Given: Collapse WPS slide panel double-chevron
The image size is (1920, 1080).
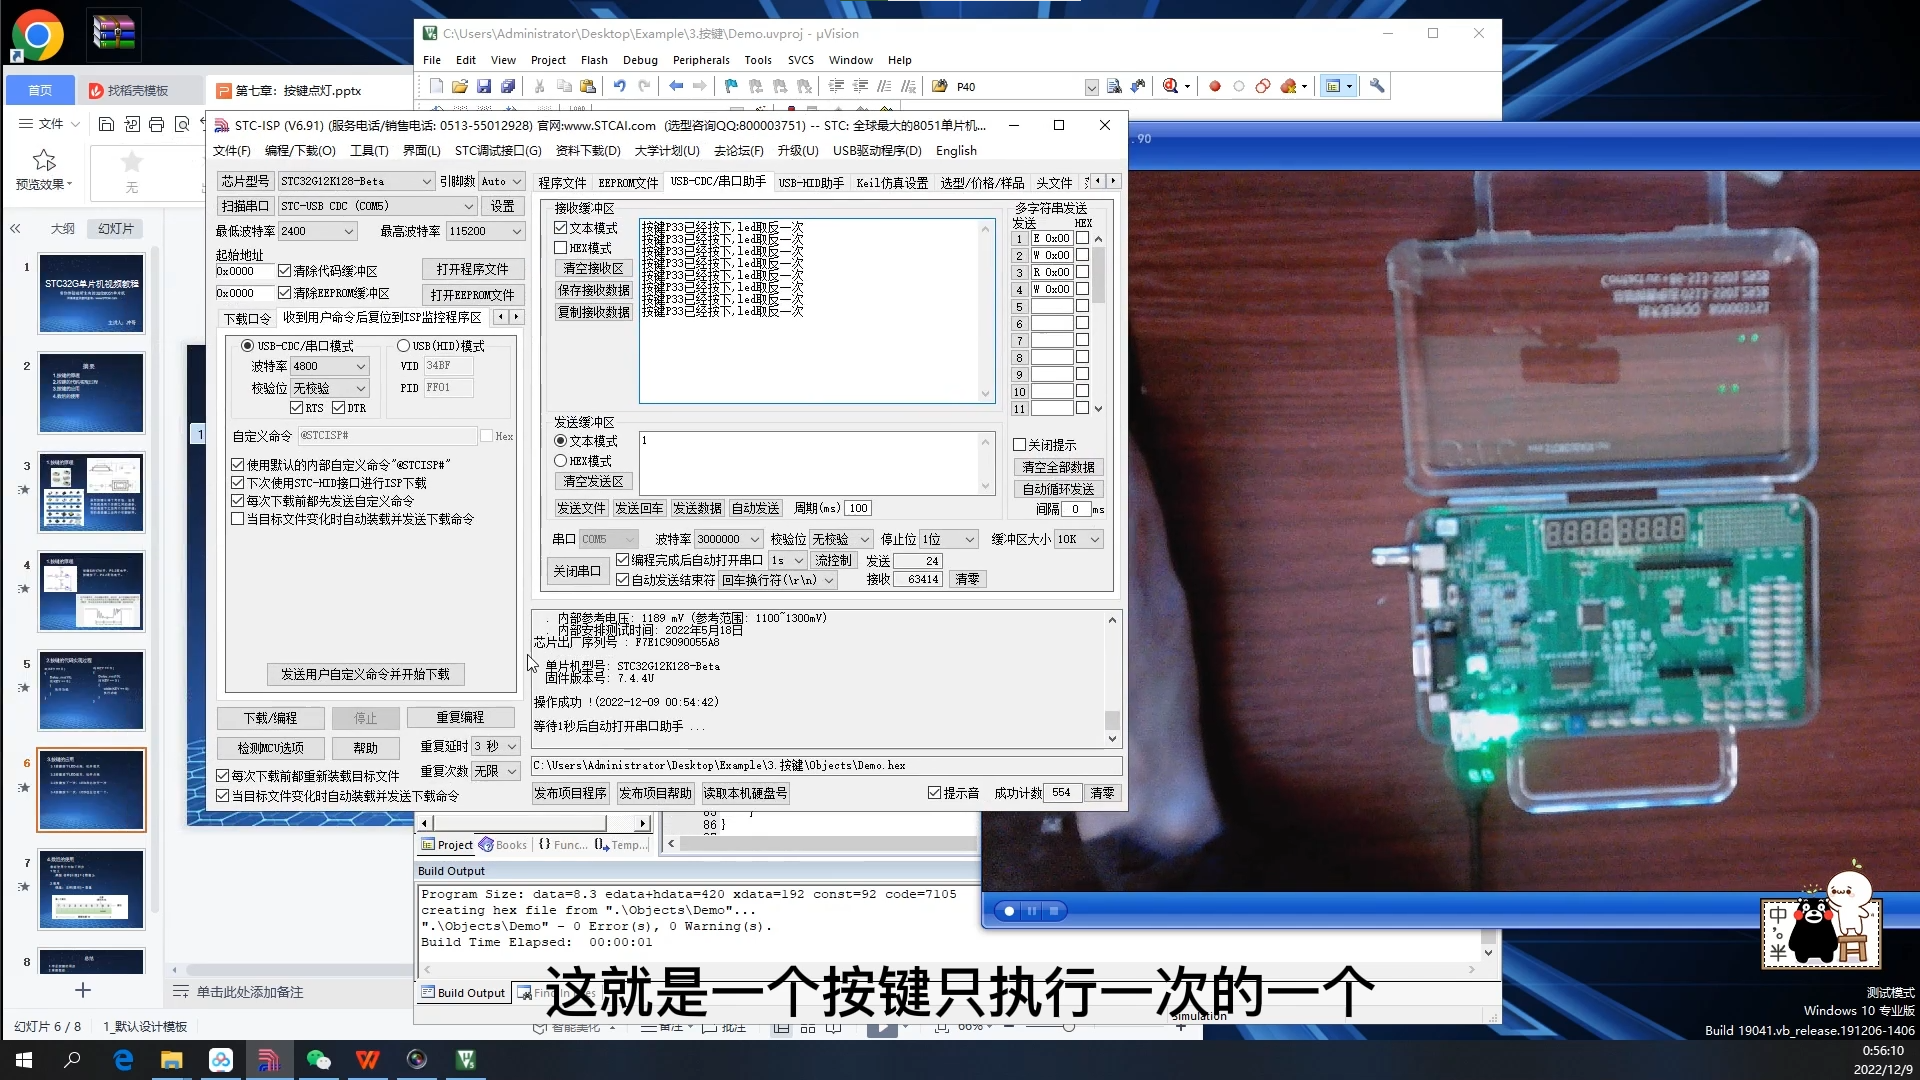Looking at the screenshot, I should [15, 229].
